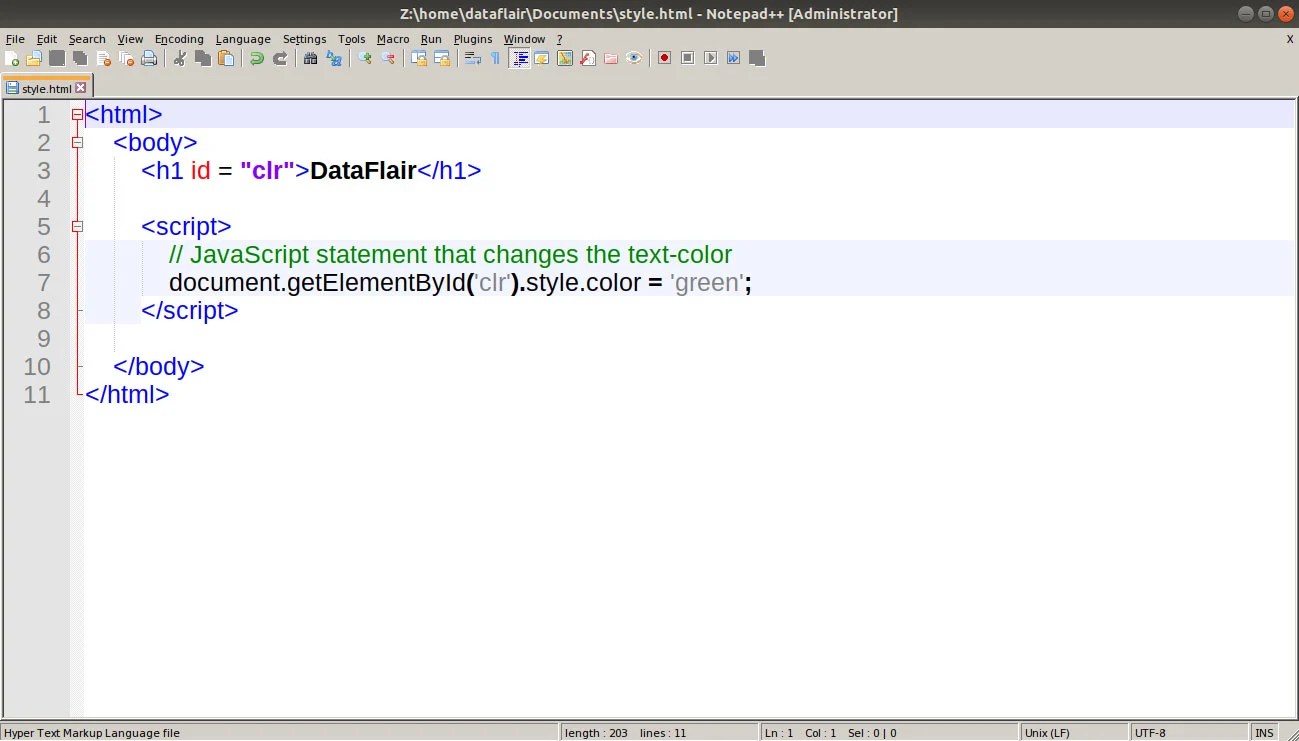
Task: Click the Save All toolbar icon
Action: [x=80, y=58]
